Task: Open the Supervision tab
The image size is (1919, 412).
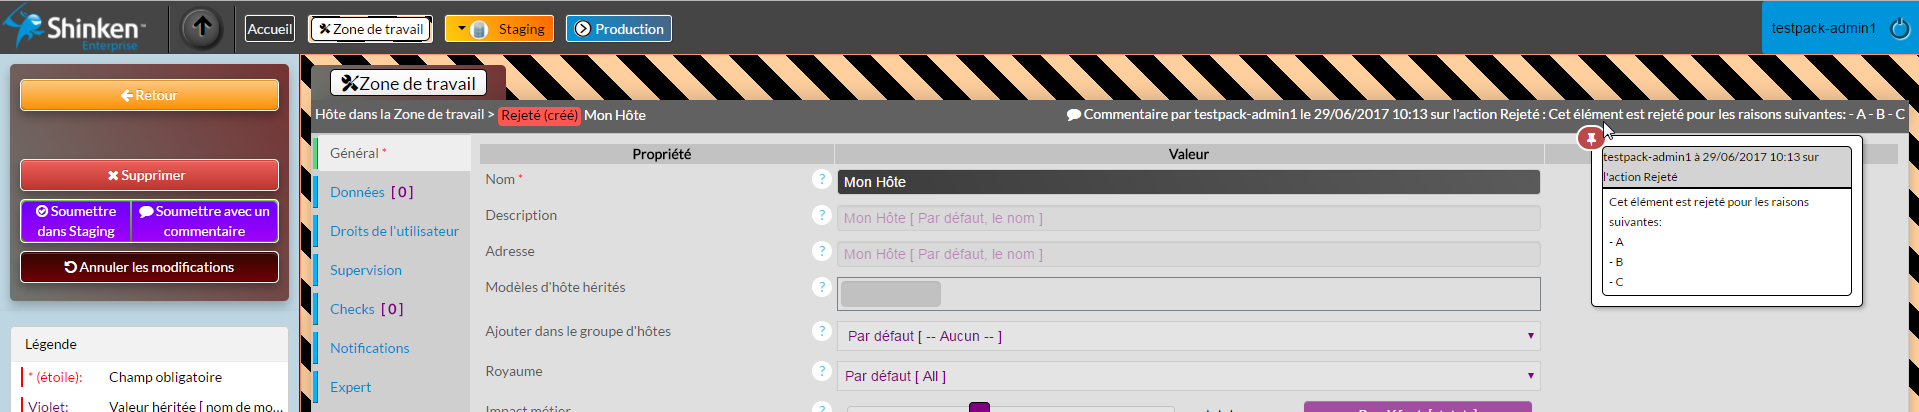Action: (366, 270)
